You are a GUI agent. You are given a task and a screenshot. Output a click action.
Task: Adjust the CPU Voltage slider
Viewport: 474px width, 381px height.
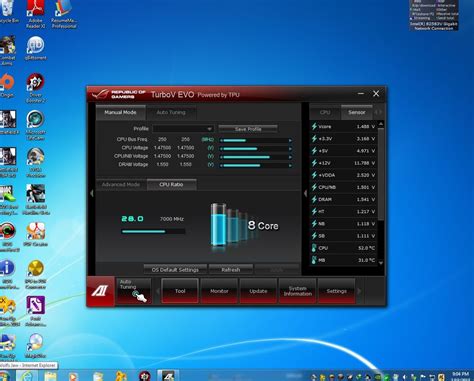tap(255, 149)
